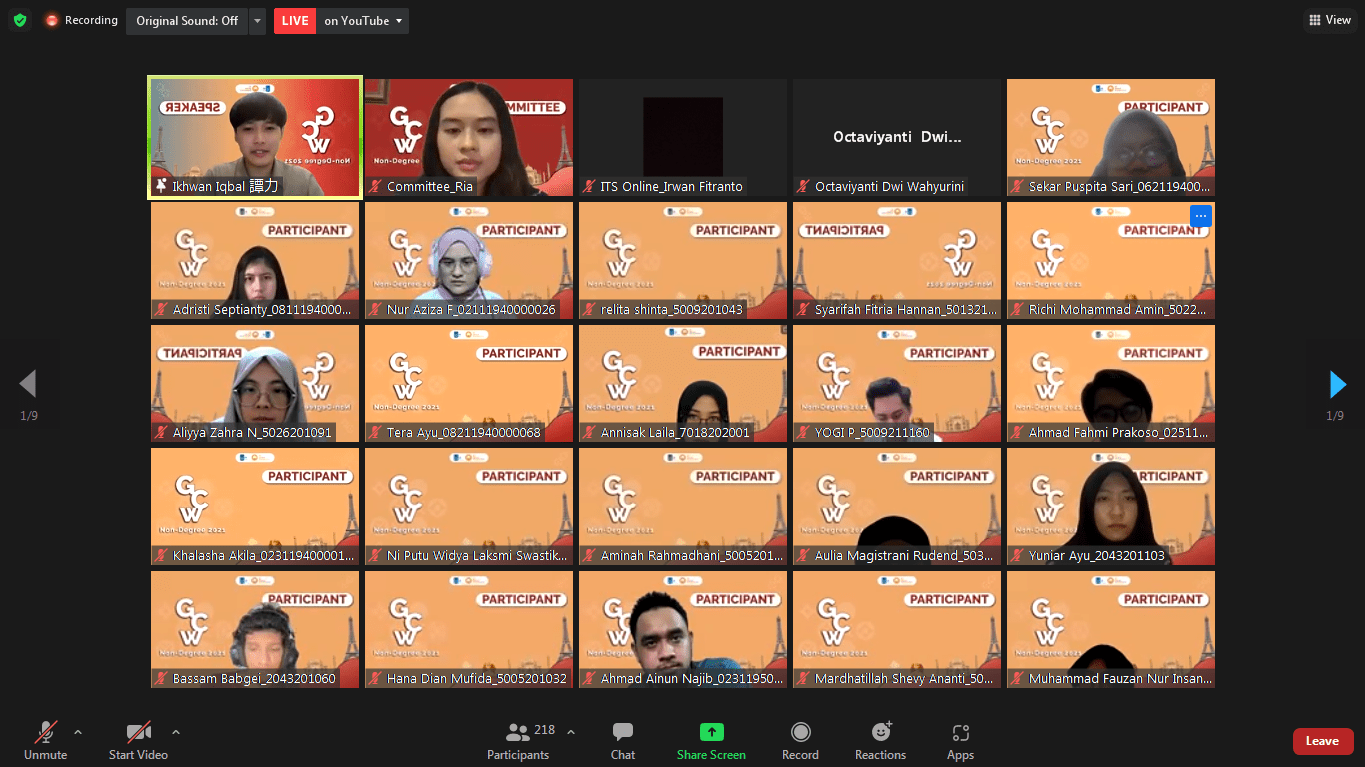Go to previous gallery page with left arrow

(x=28, y=384)
